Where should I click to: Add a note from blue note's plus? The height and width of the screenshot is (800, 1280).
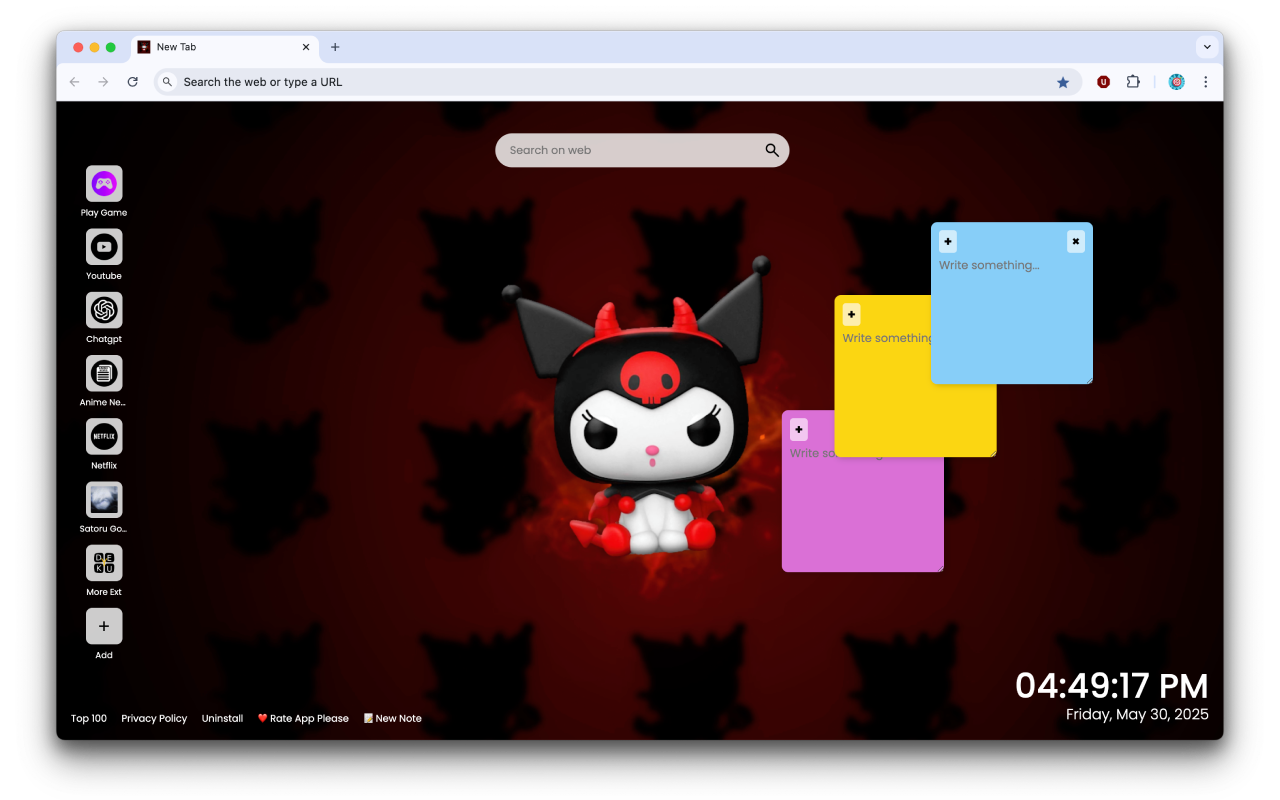tap(948, 241)
